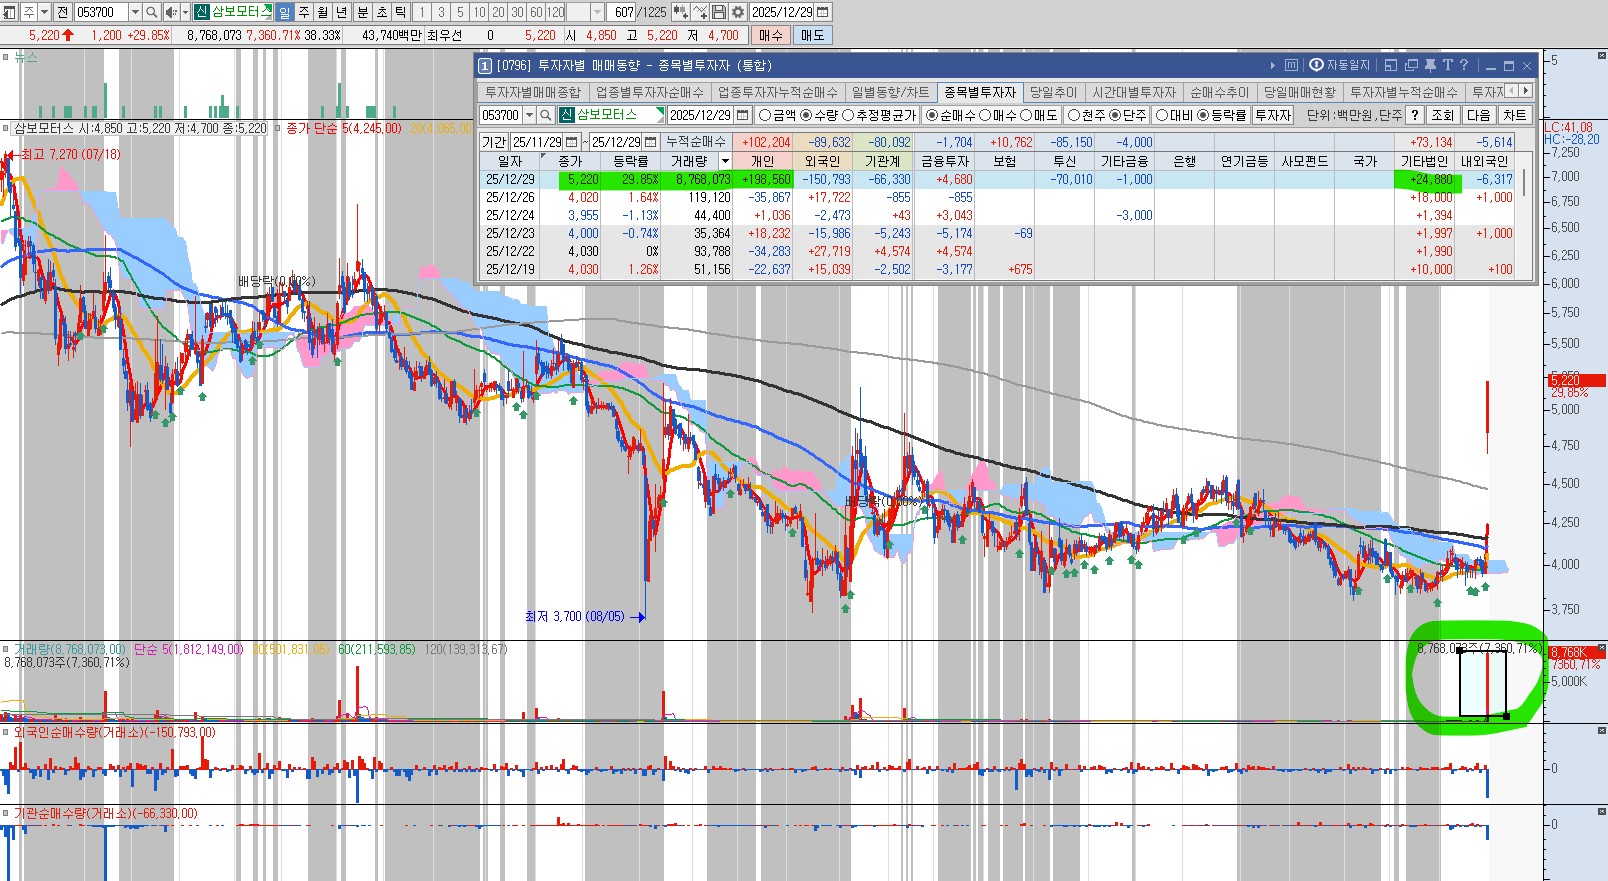1608x881 pixels.
Task: Click the 외국인 column header
Action: pyautogui.click(x=823, y=161)
